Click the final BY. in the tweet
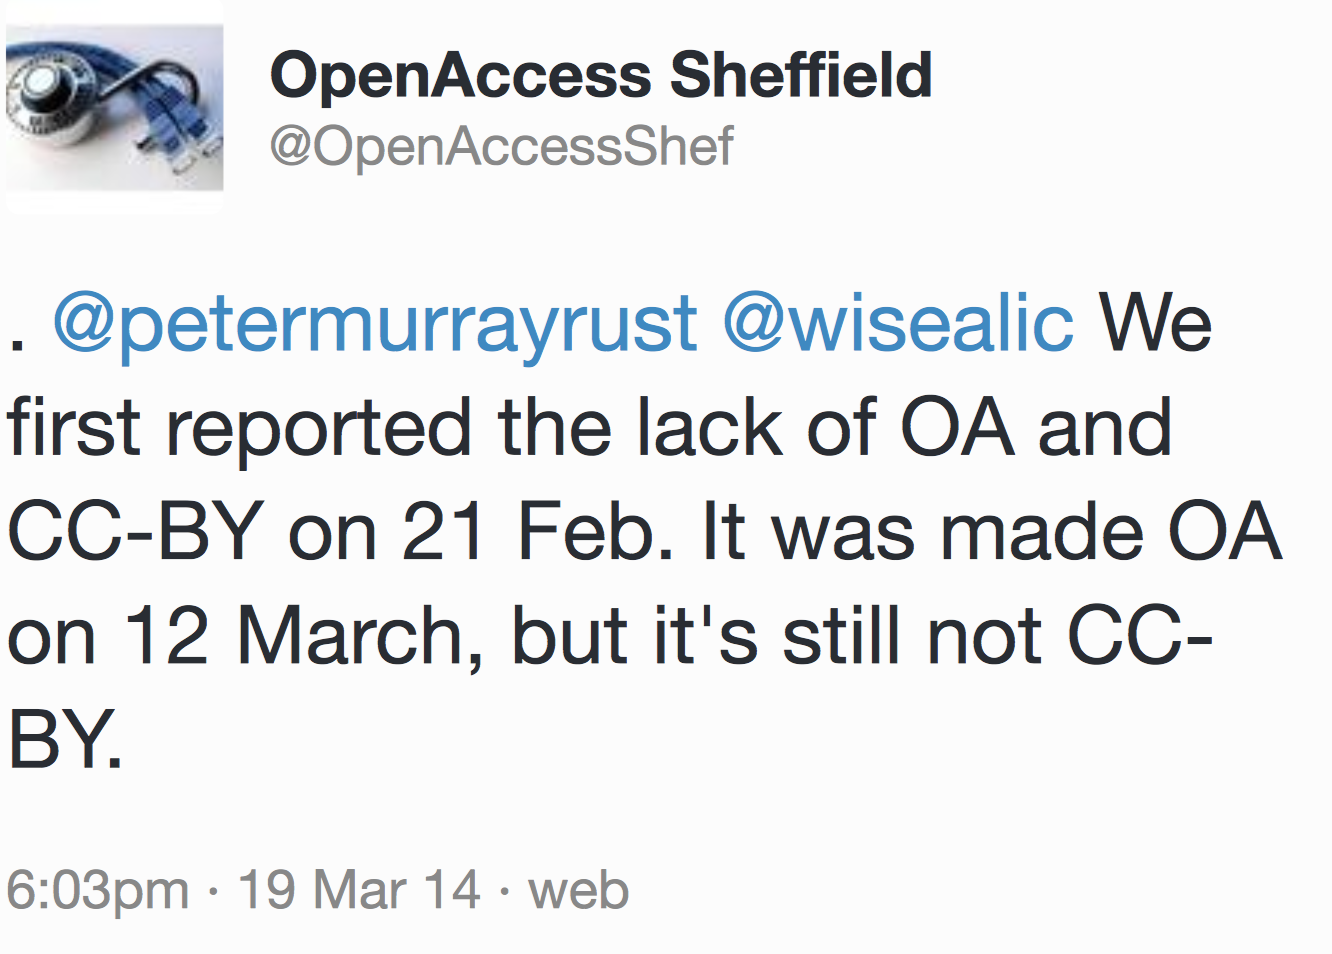The height and width of the screenshot is (954, 1332). [65, 740]
